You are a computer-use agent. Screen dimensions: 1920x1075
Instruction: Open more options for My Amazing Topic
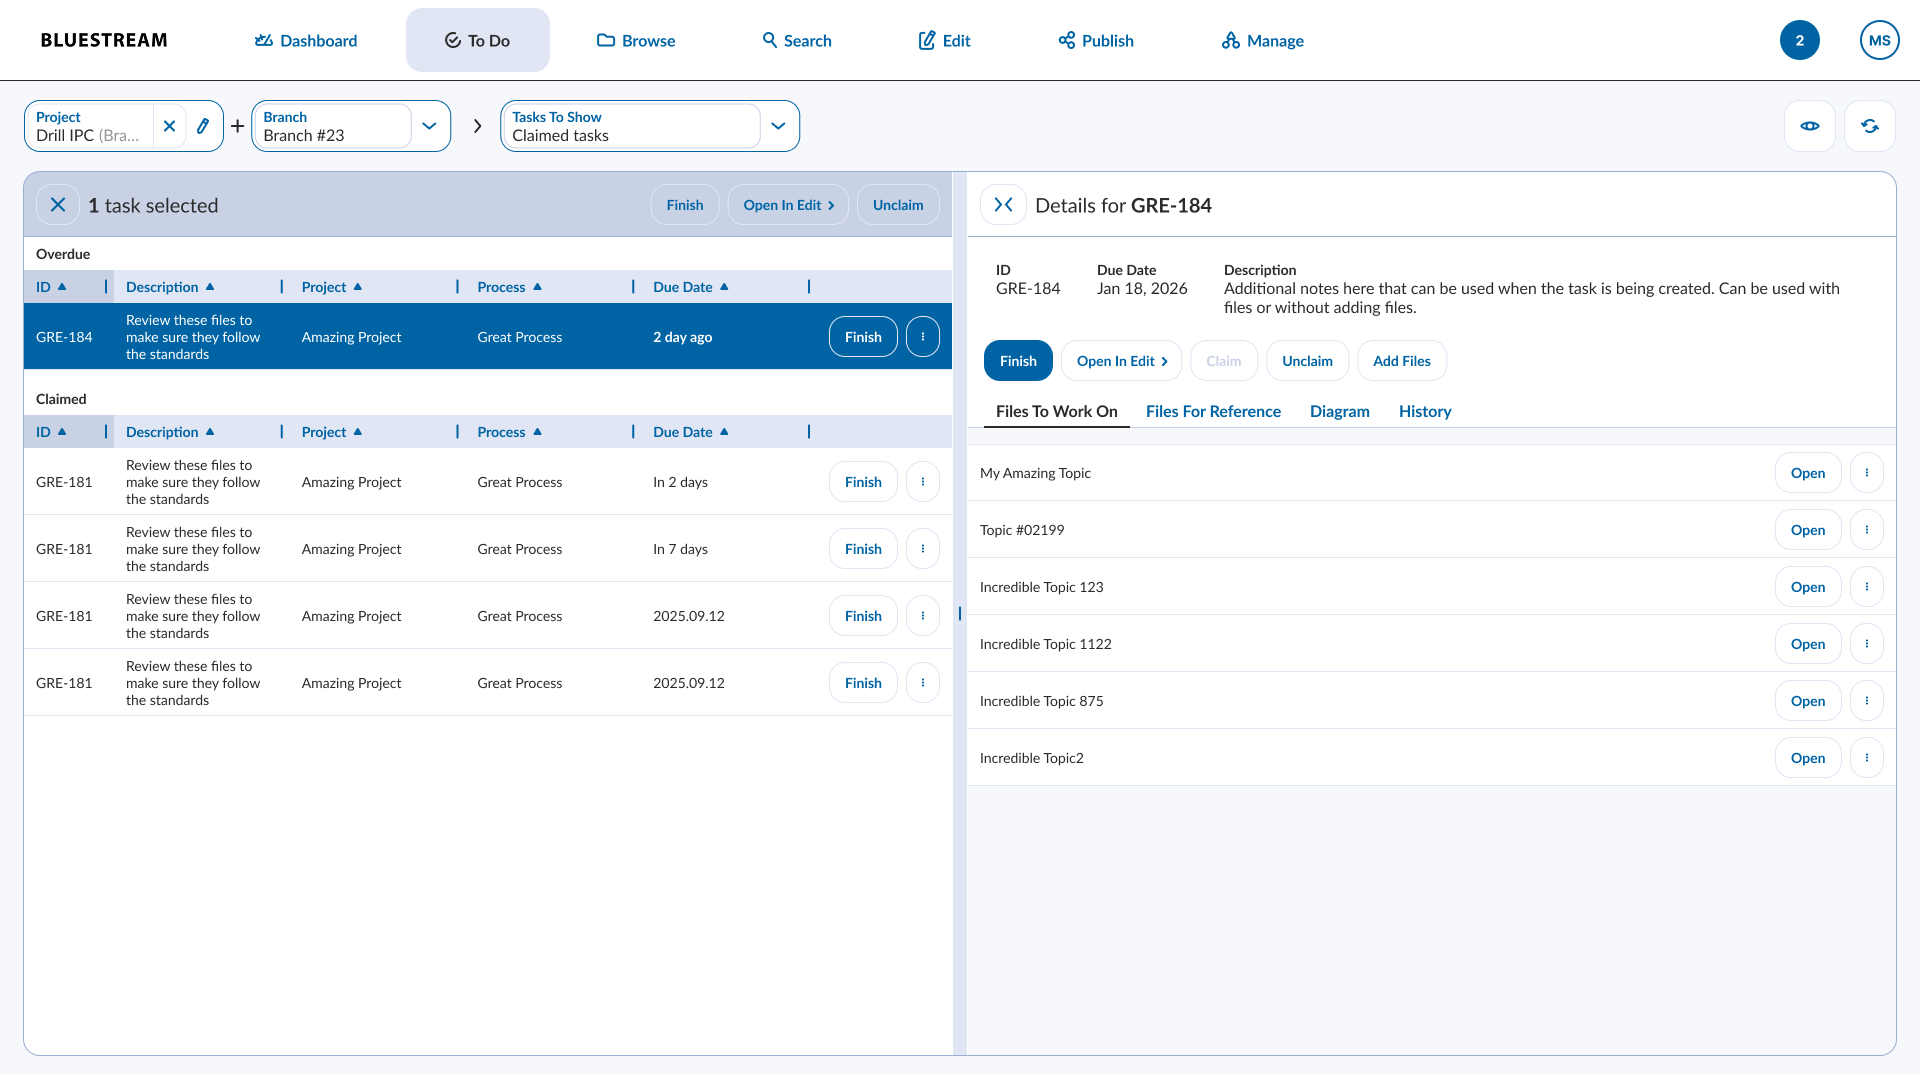tap(1867, 473)
